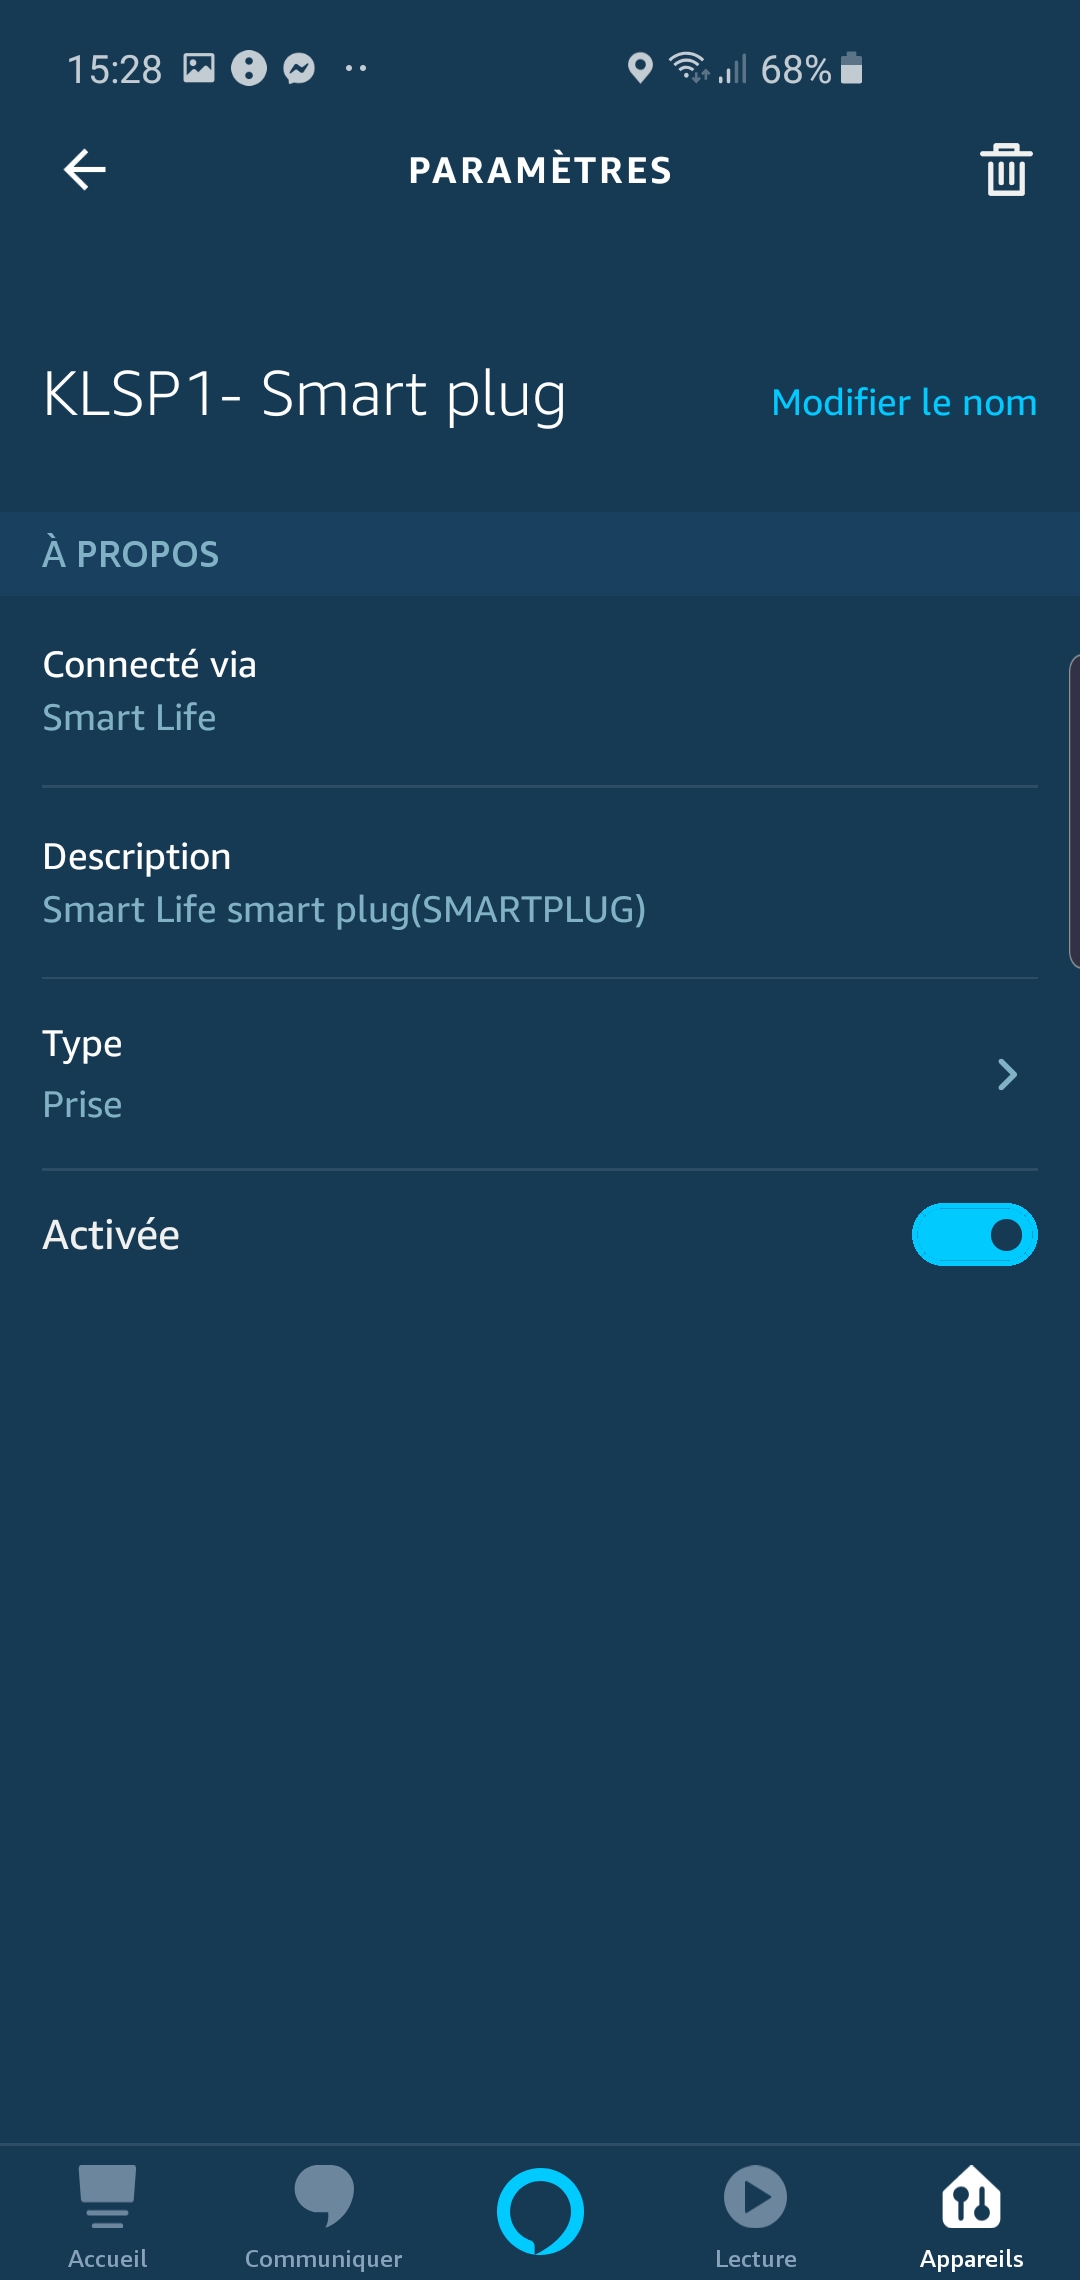This screenshot has width=1080, height=2280.
Task: Tap the image notification icon in status bar
Action: [199, 68]
